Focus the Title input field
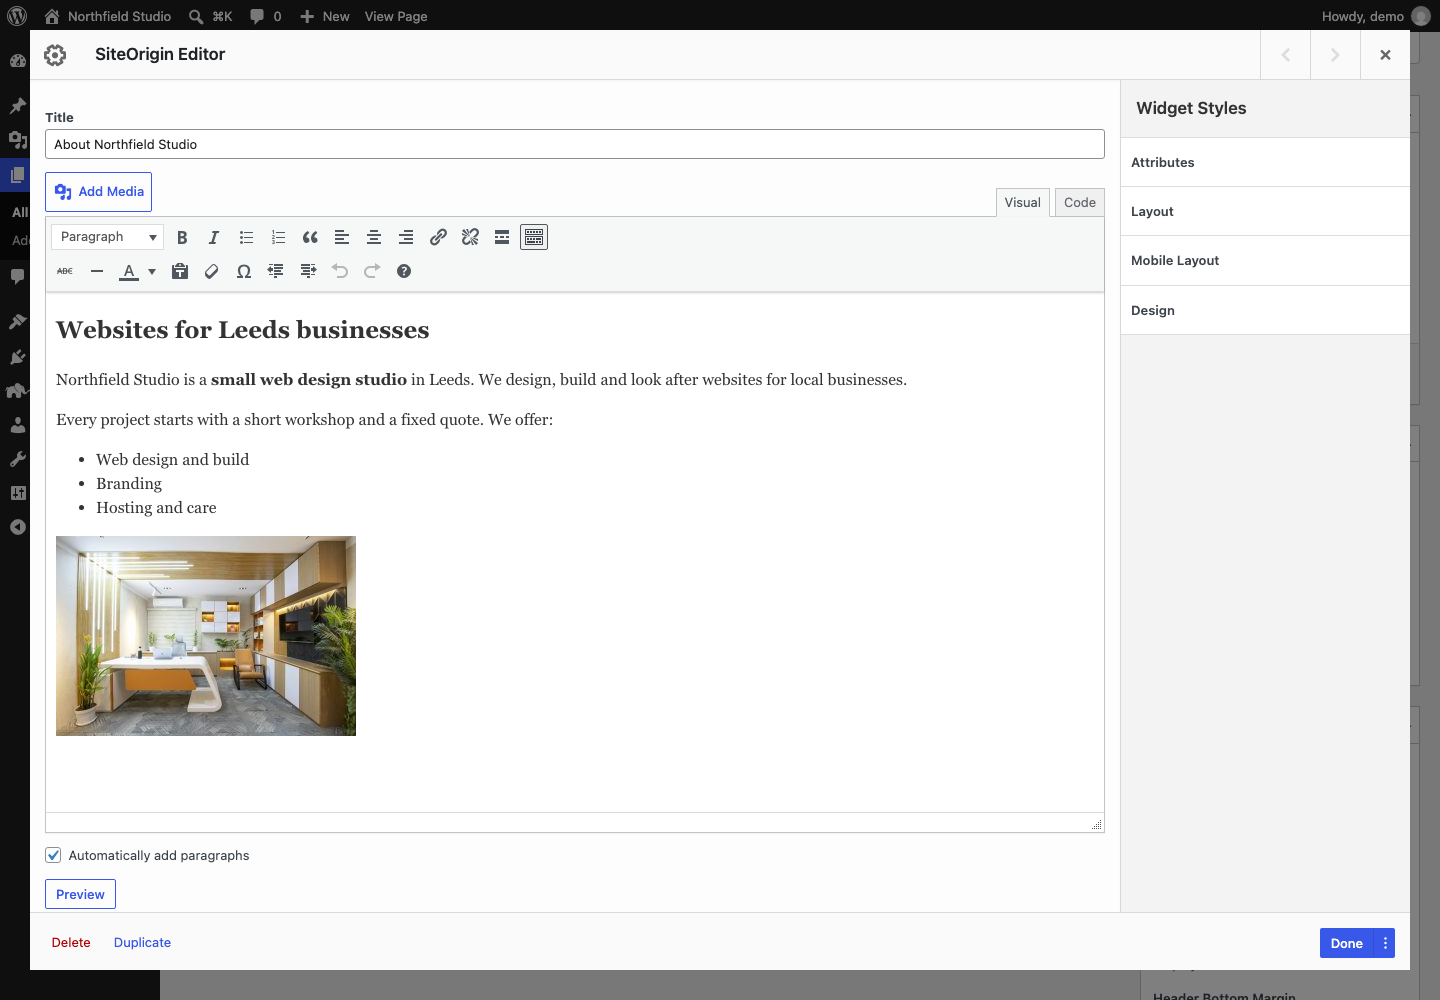The width and height of the screenshot is (1440, 1000). (x=575, y=144)
